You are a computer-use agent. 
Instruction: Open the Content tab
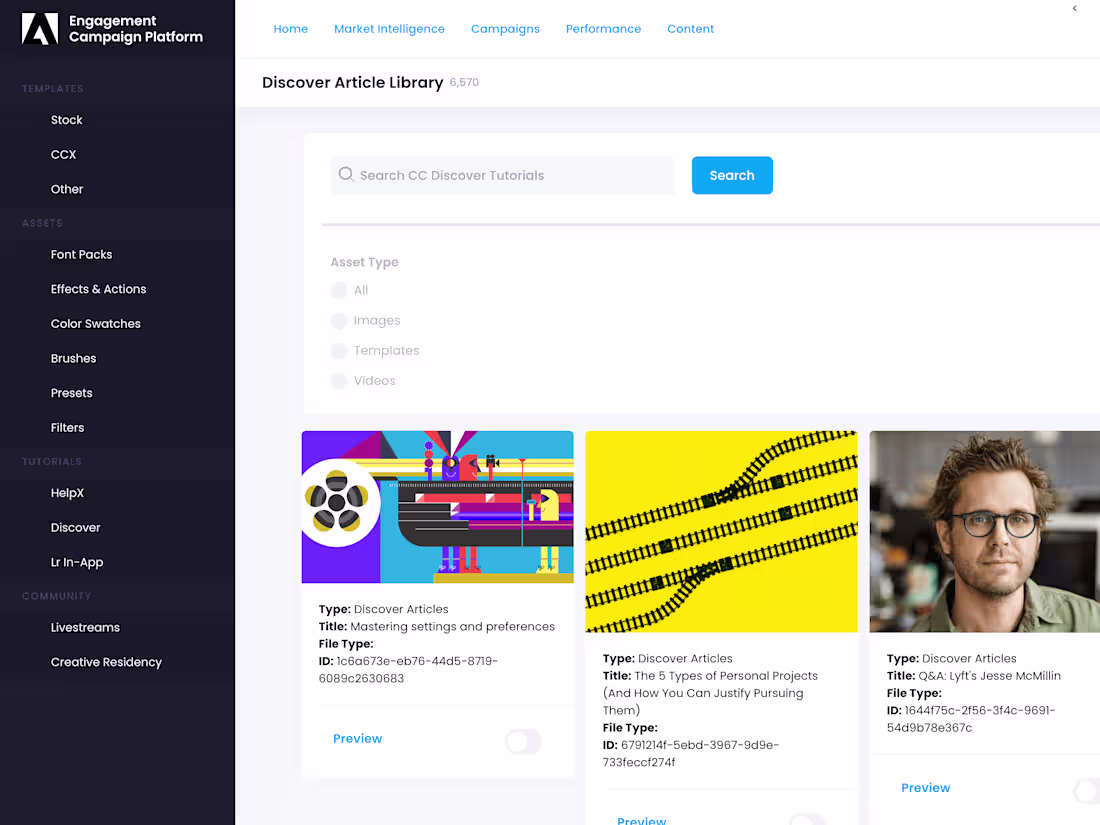click(x=690, y=29)
